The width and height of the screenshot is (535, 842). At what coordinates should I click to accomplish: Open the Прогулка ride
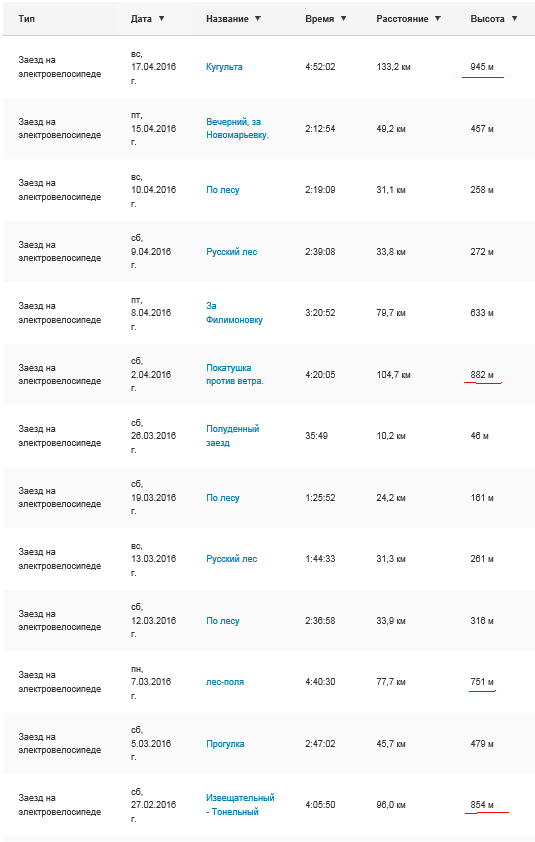[x=225, y=744]
